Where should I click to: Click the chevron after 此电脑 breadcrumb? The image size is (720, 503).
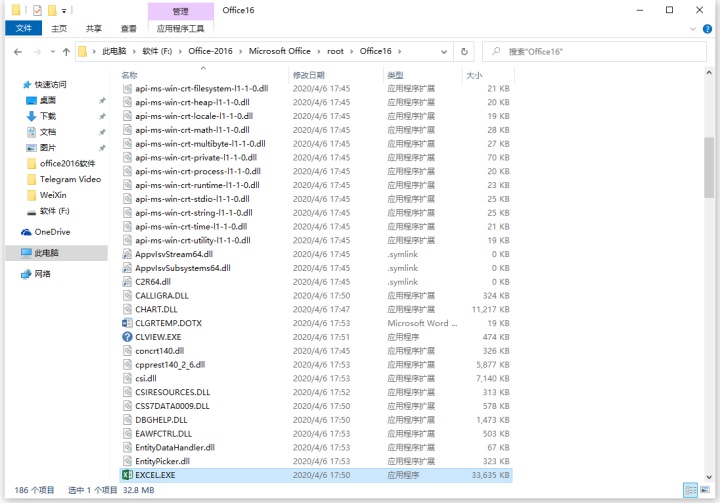134,51
